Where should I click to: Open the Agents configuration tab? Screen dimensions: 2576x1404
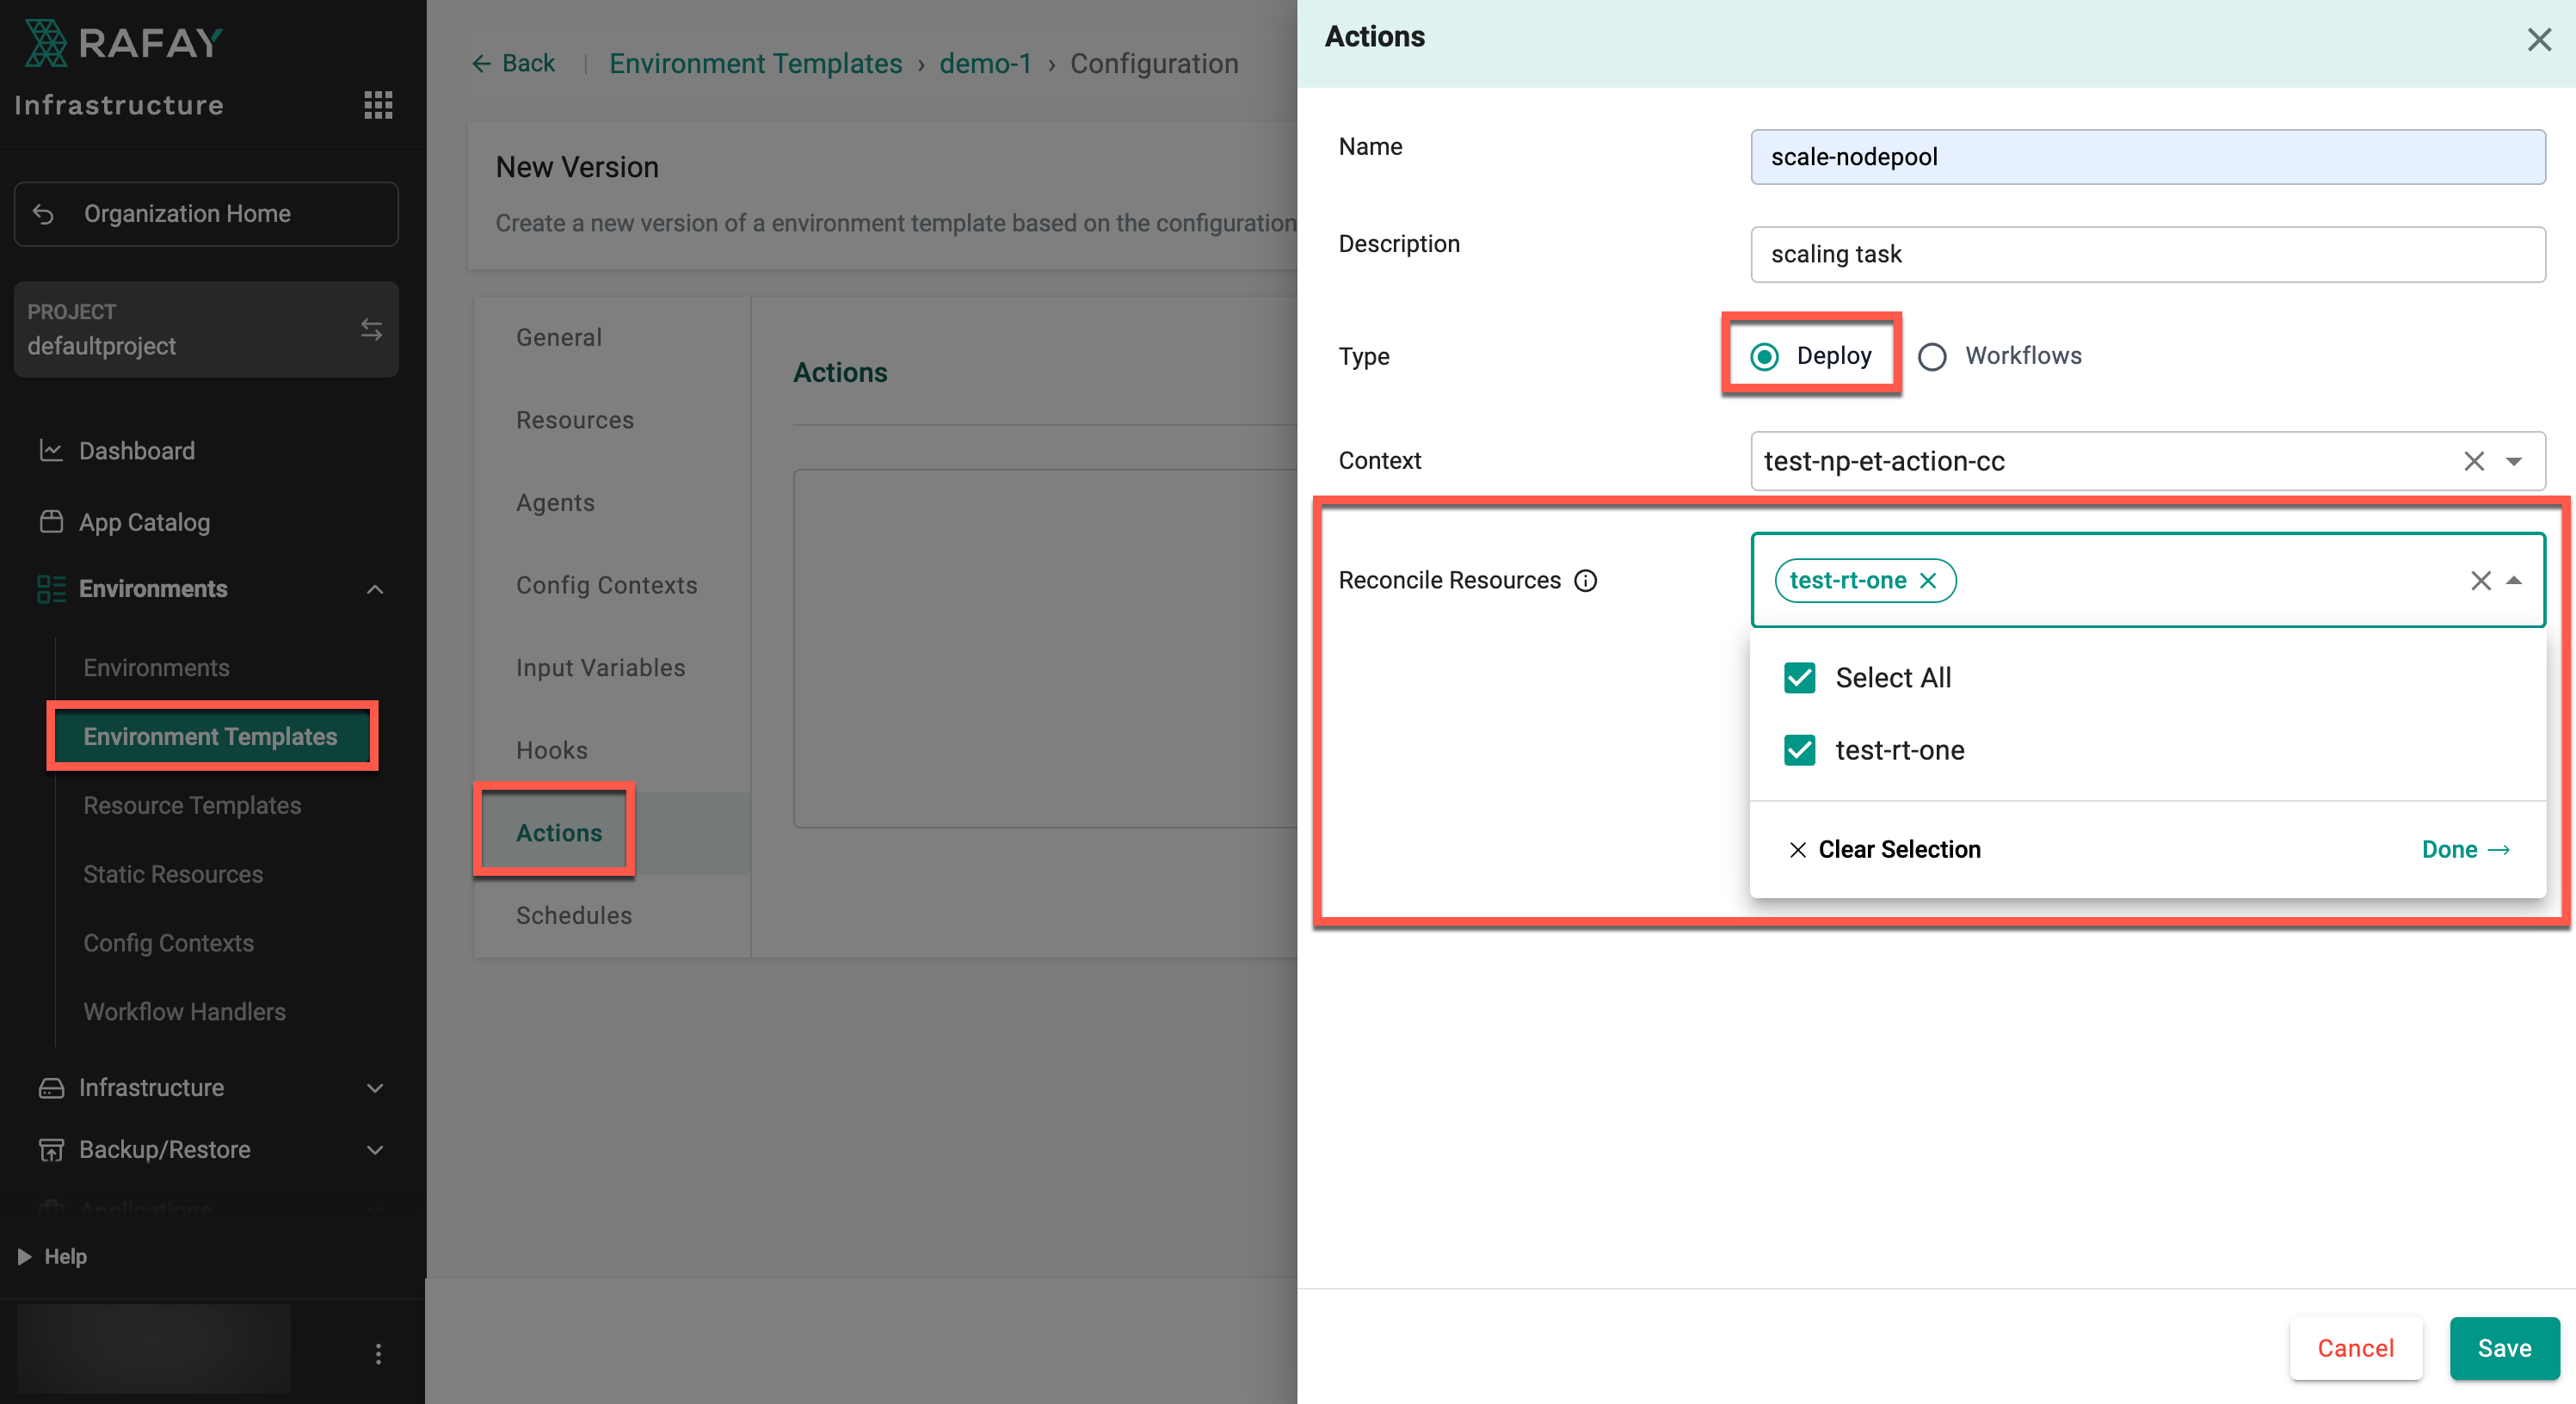555,503
